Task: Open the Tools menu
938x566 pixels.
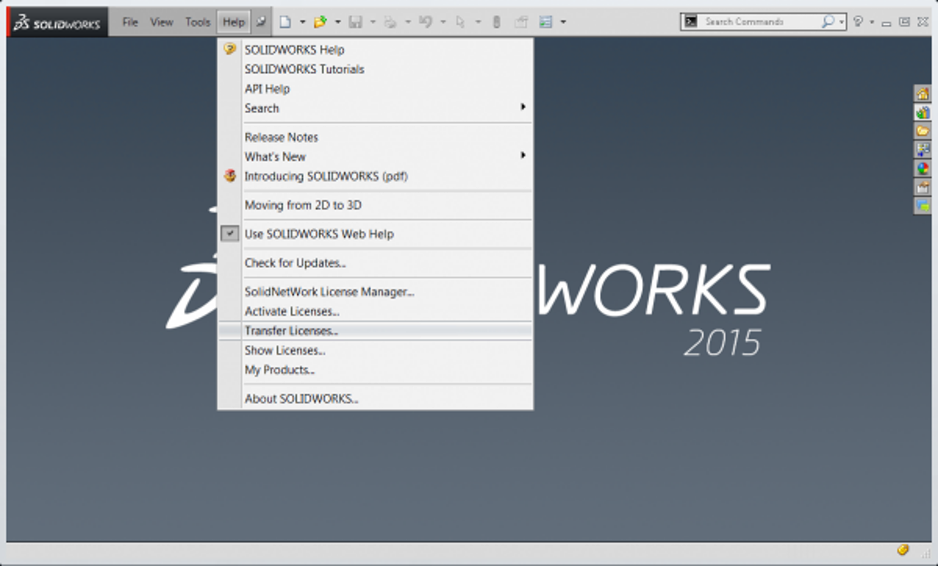Action: pyautogui.click(x=197, y=22)
